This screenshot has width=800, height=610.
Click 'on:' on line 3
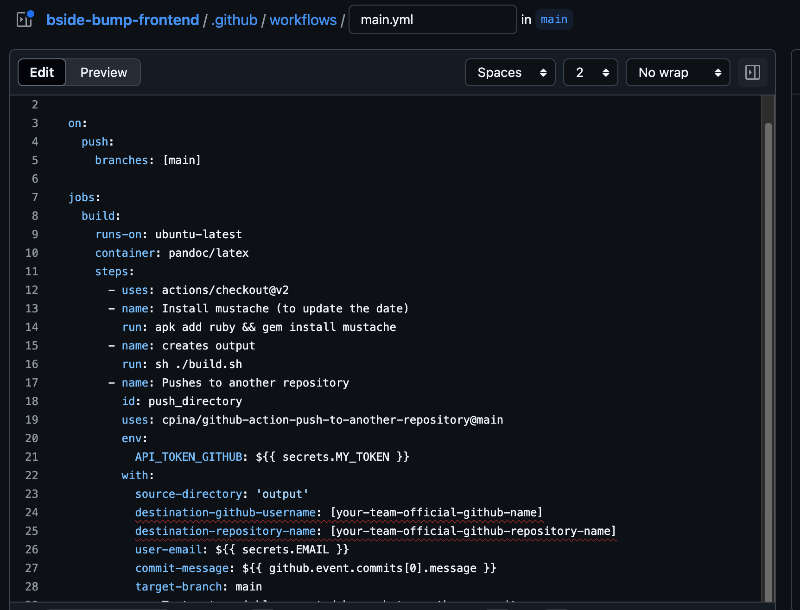(x=78, y=123)
